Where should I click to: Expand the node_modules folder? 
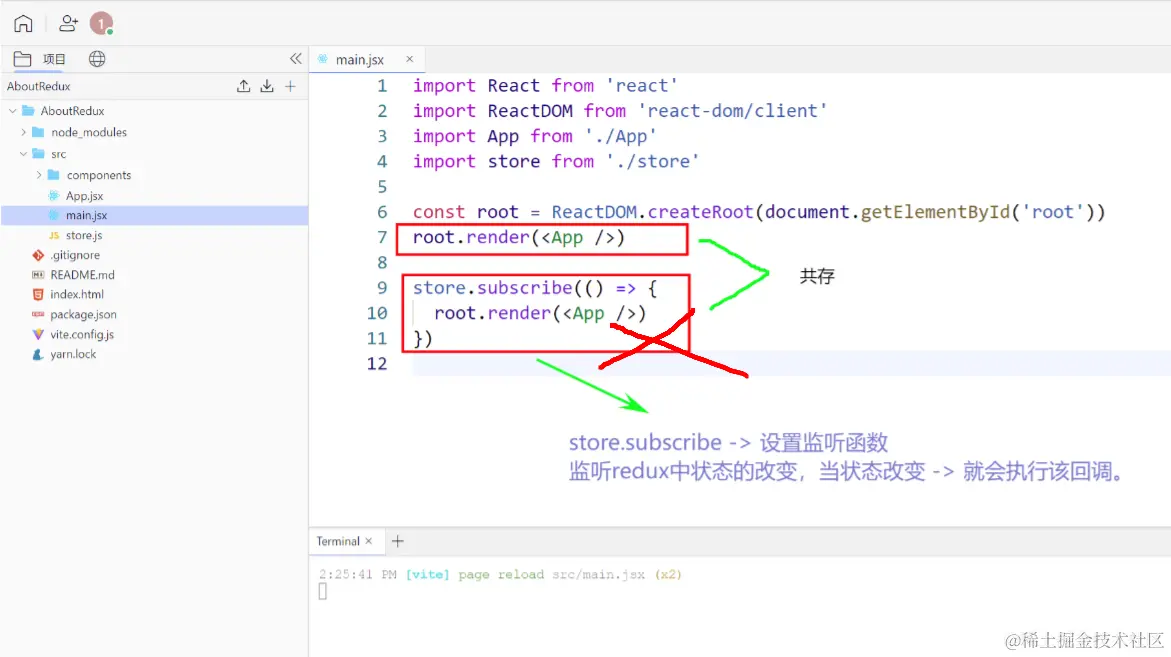[23, 132]
